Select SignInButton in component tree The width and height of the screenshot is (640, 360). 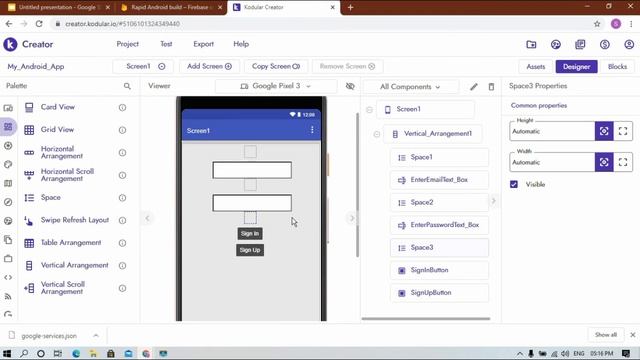[x=439, y=270]
